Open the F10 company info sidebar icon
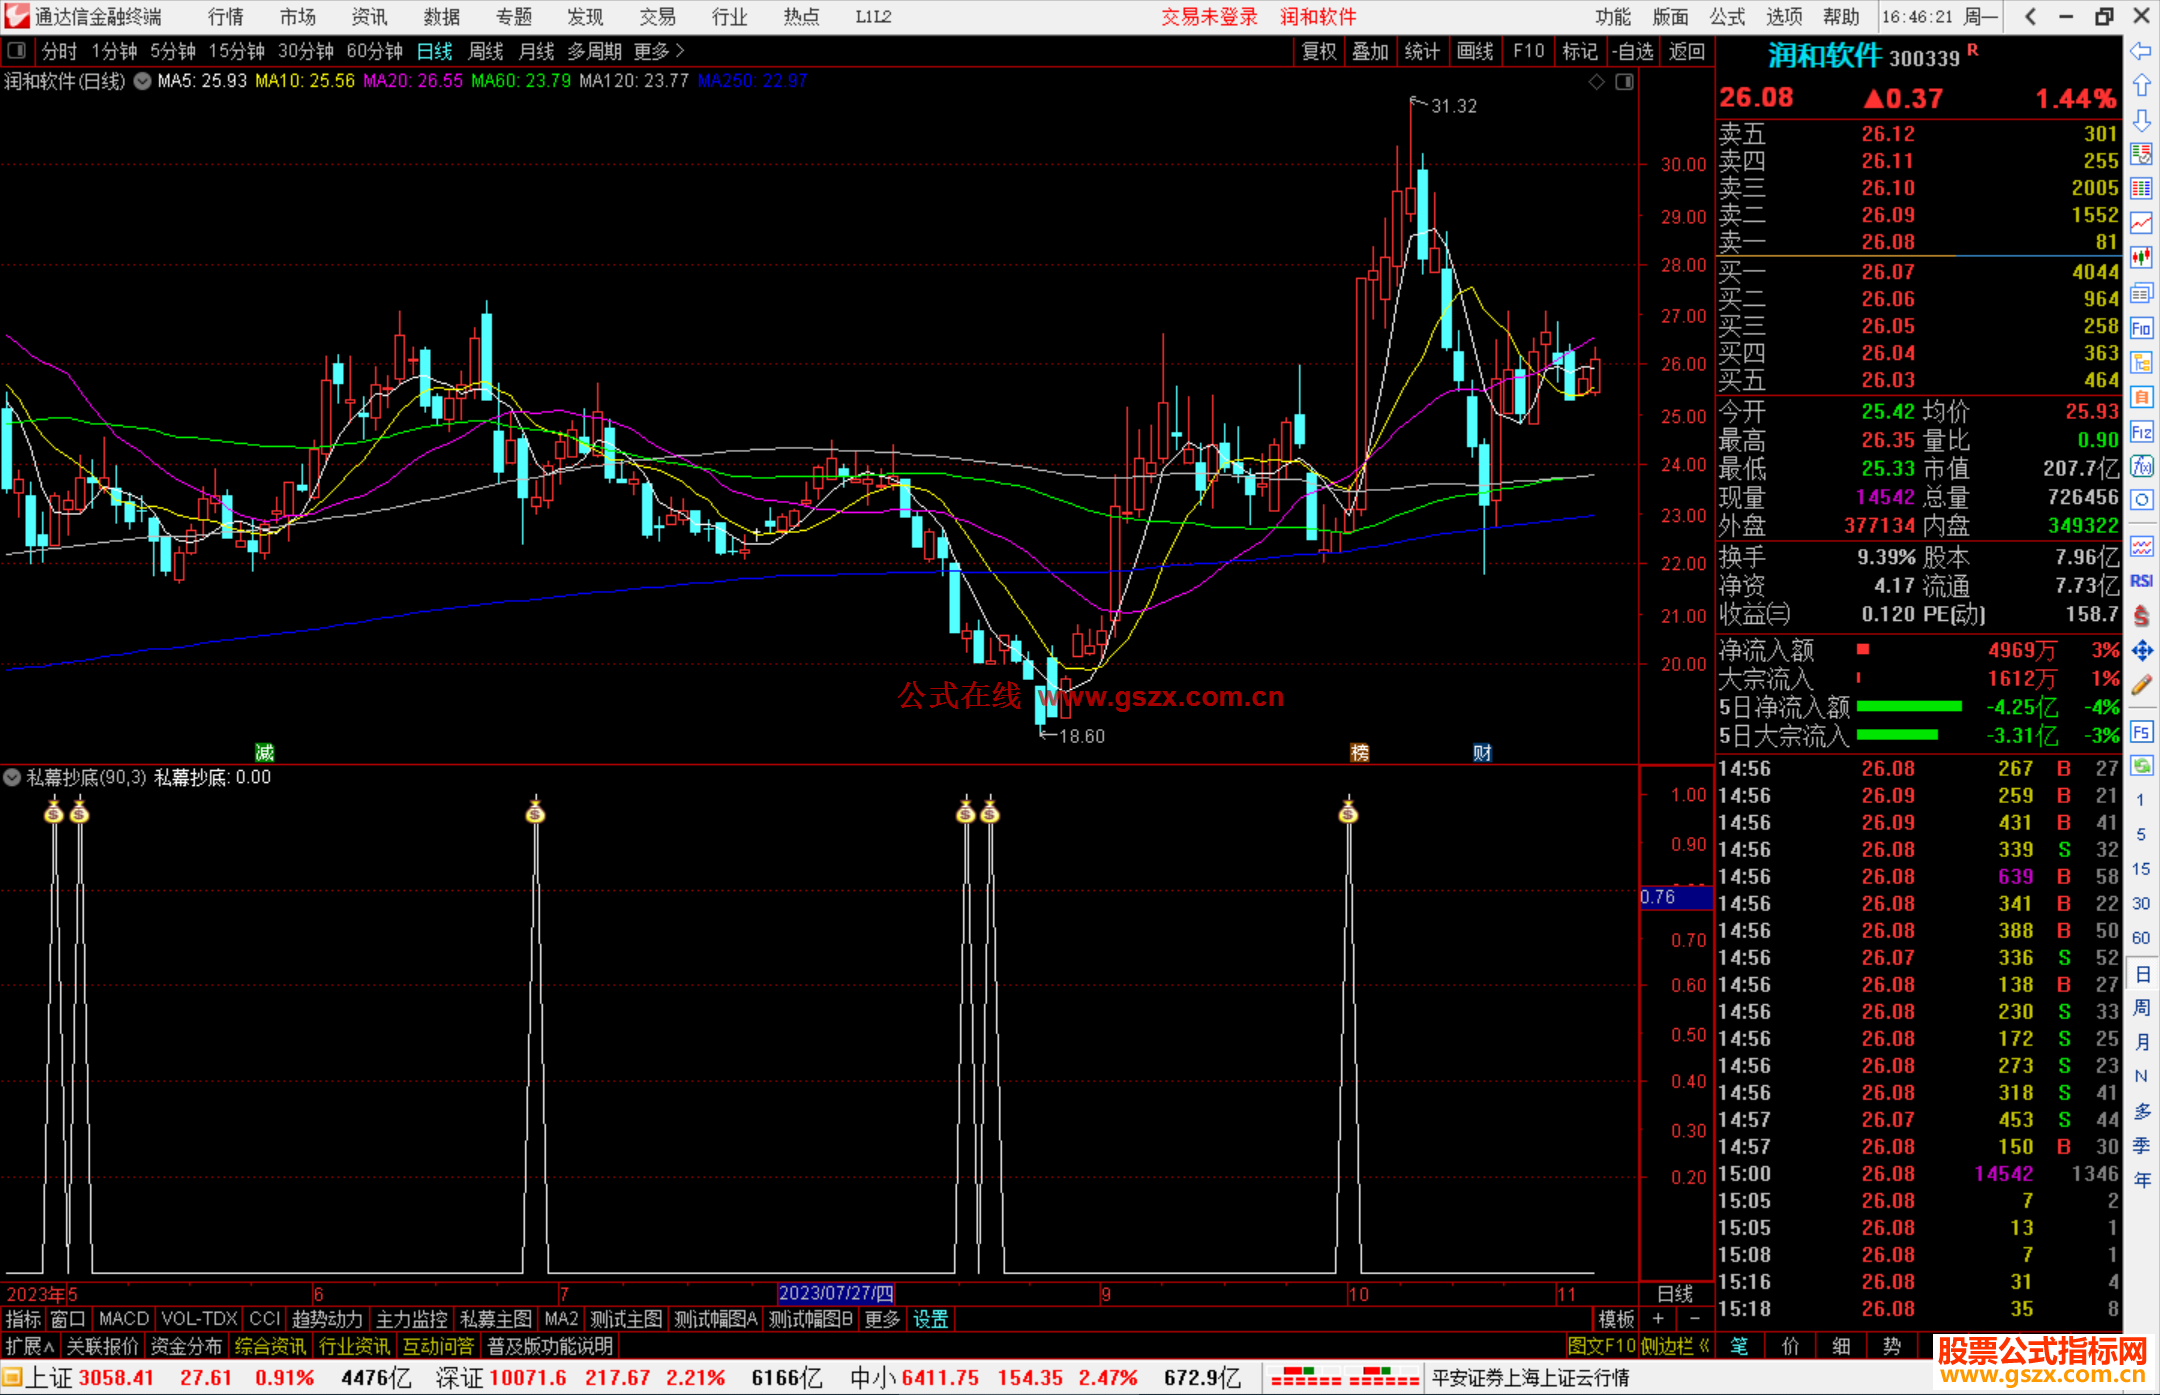The width and height of the screenshot is (2160, 1395). click(2141, 328)
